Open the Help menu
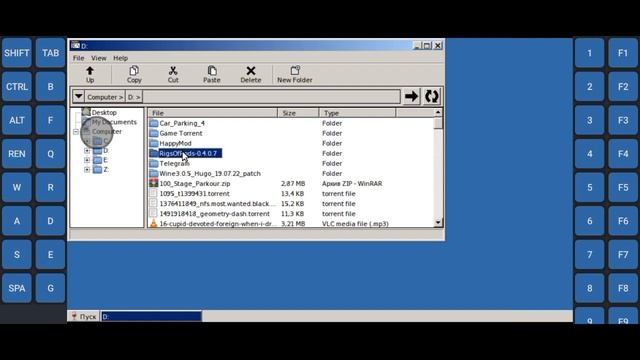640x360 pixels. click(120, 58)
